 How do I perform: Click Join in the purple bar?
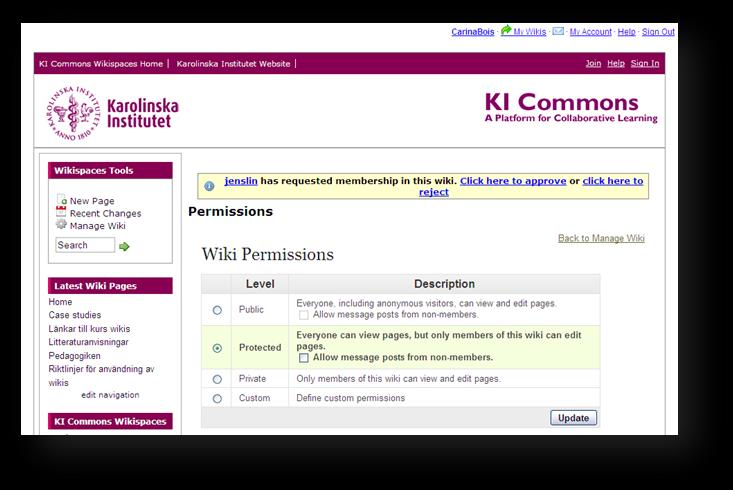point(593,63)
